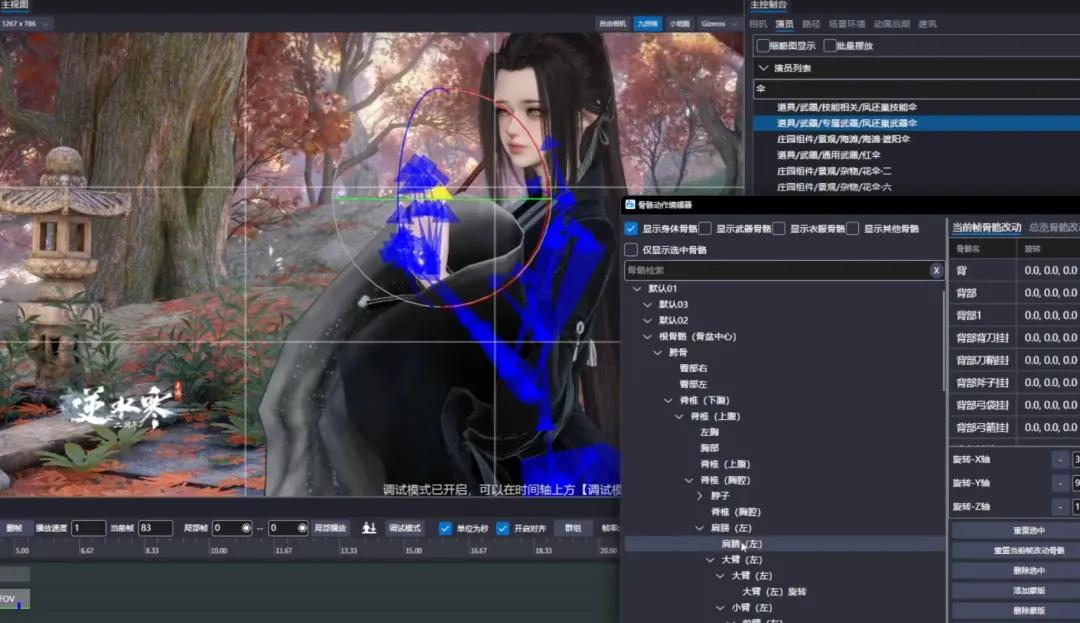Select the 大臂 (左) 旋转 bone
The height and width of the screenshot is (623, 1080).
coord(773,592)
